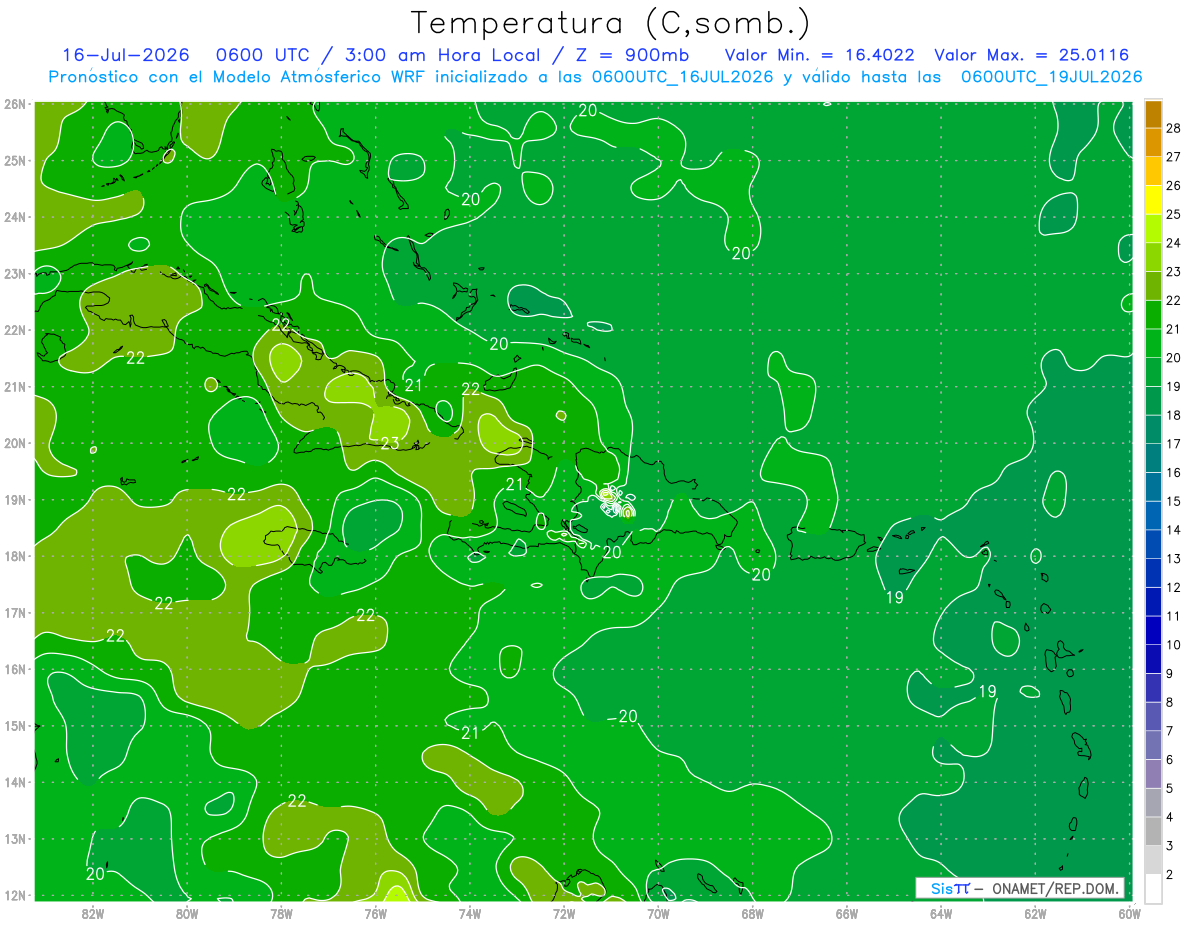Click color bar label '7'

(x=1170, y=731)
